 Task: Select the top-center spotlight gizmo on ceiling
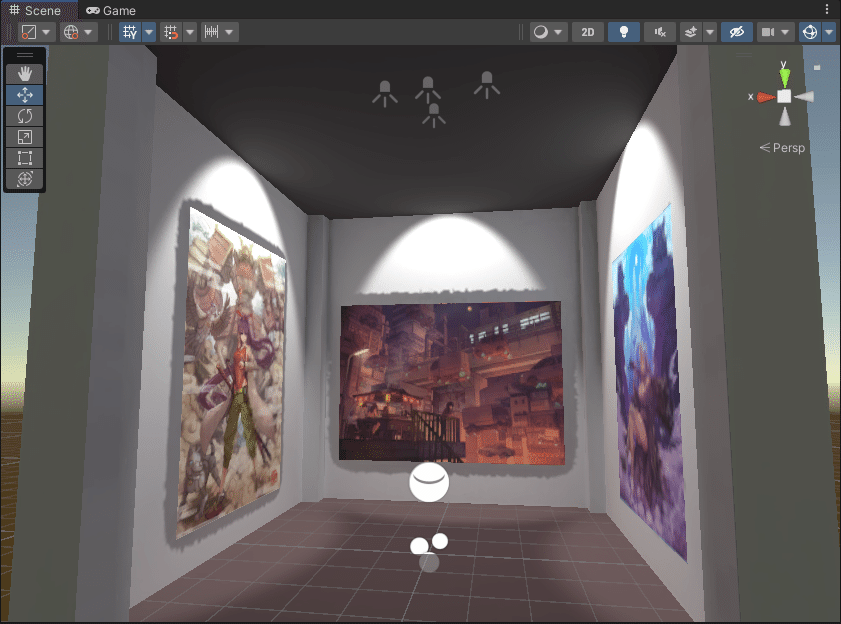(428, 89)
